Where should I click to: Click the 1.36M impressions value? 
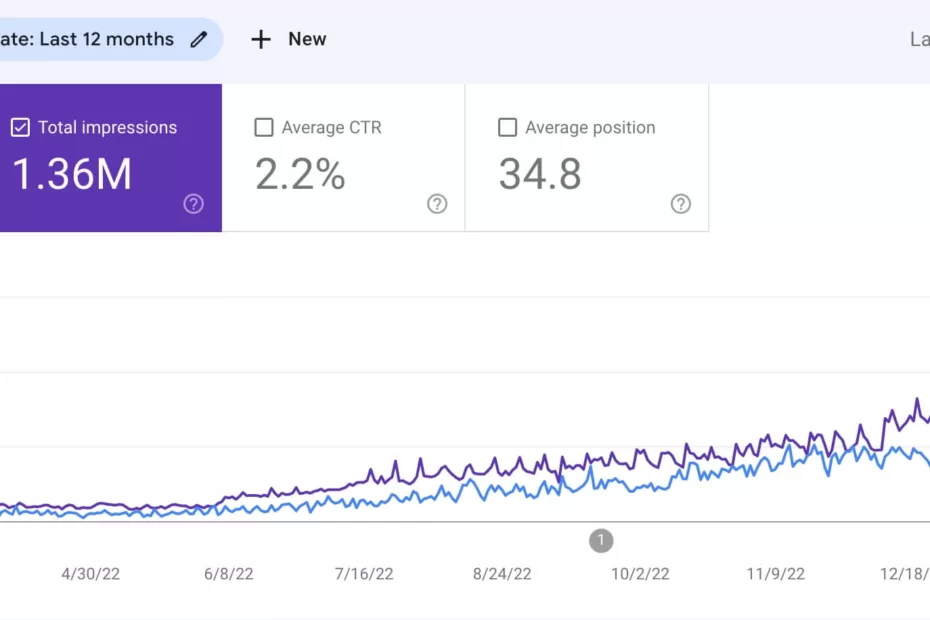coord(73,173)
